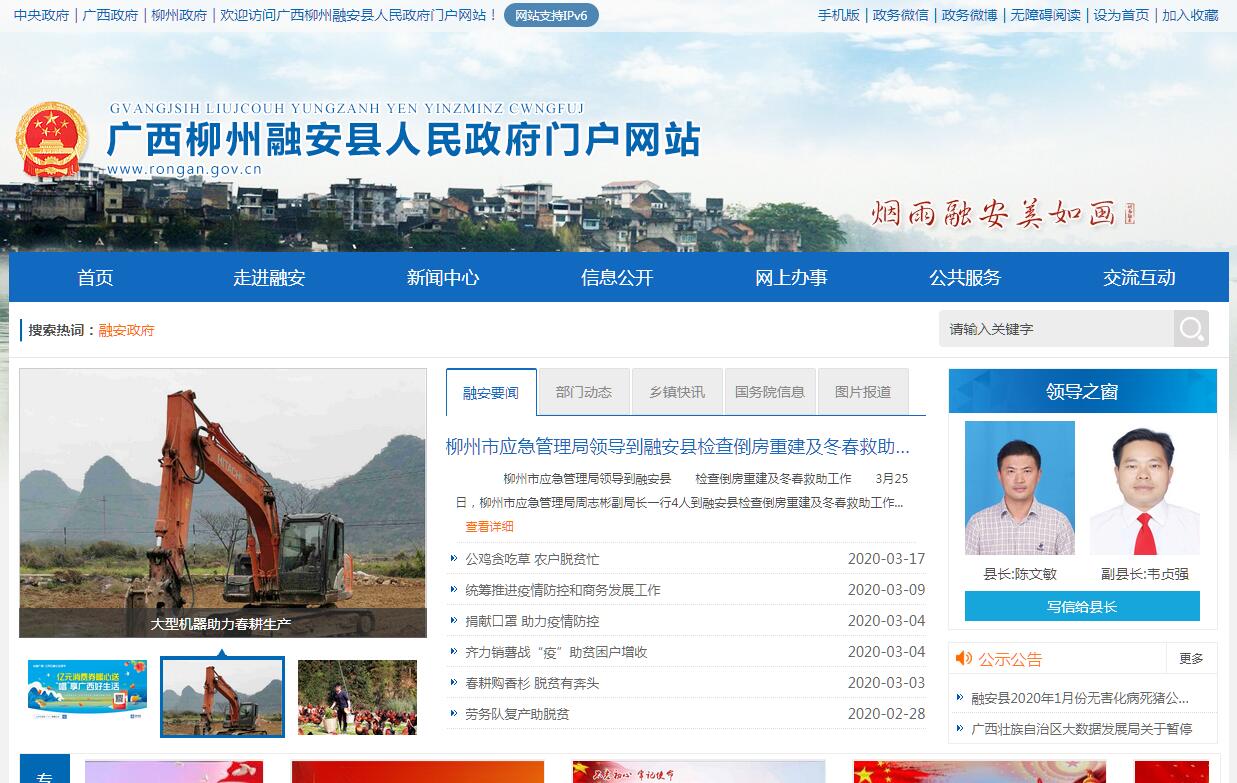Click the 融安政府 hot search keyword

[126, 330]
